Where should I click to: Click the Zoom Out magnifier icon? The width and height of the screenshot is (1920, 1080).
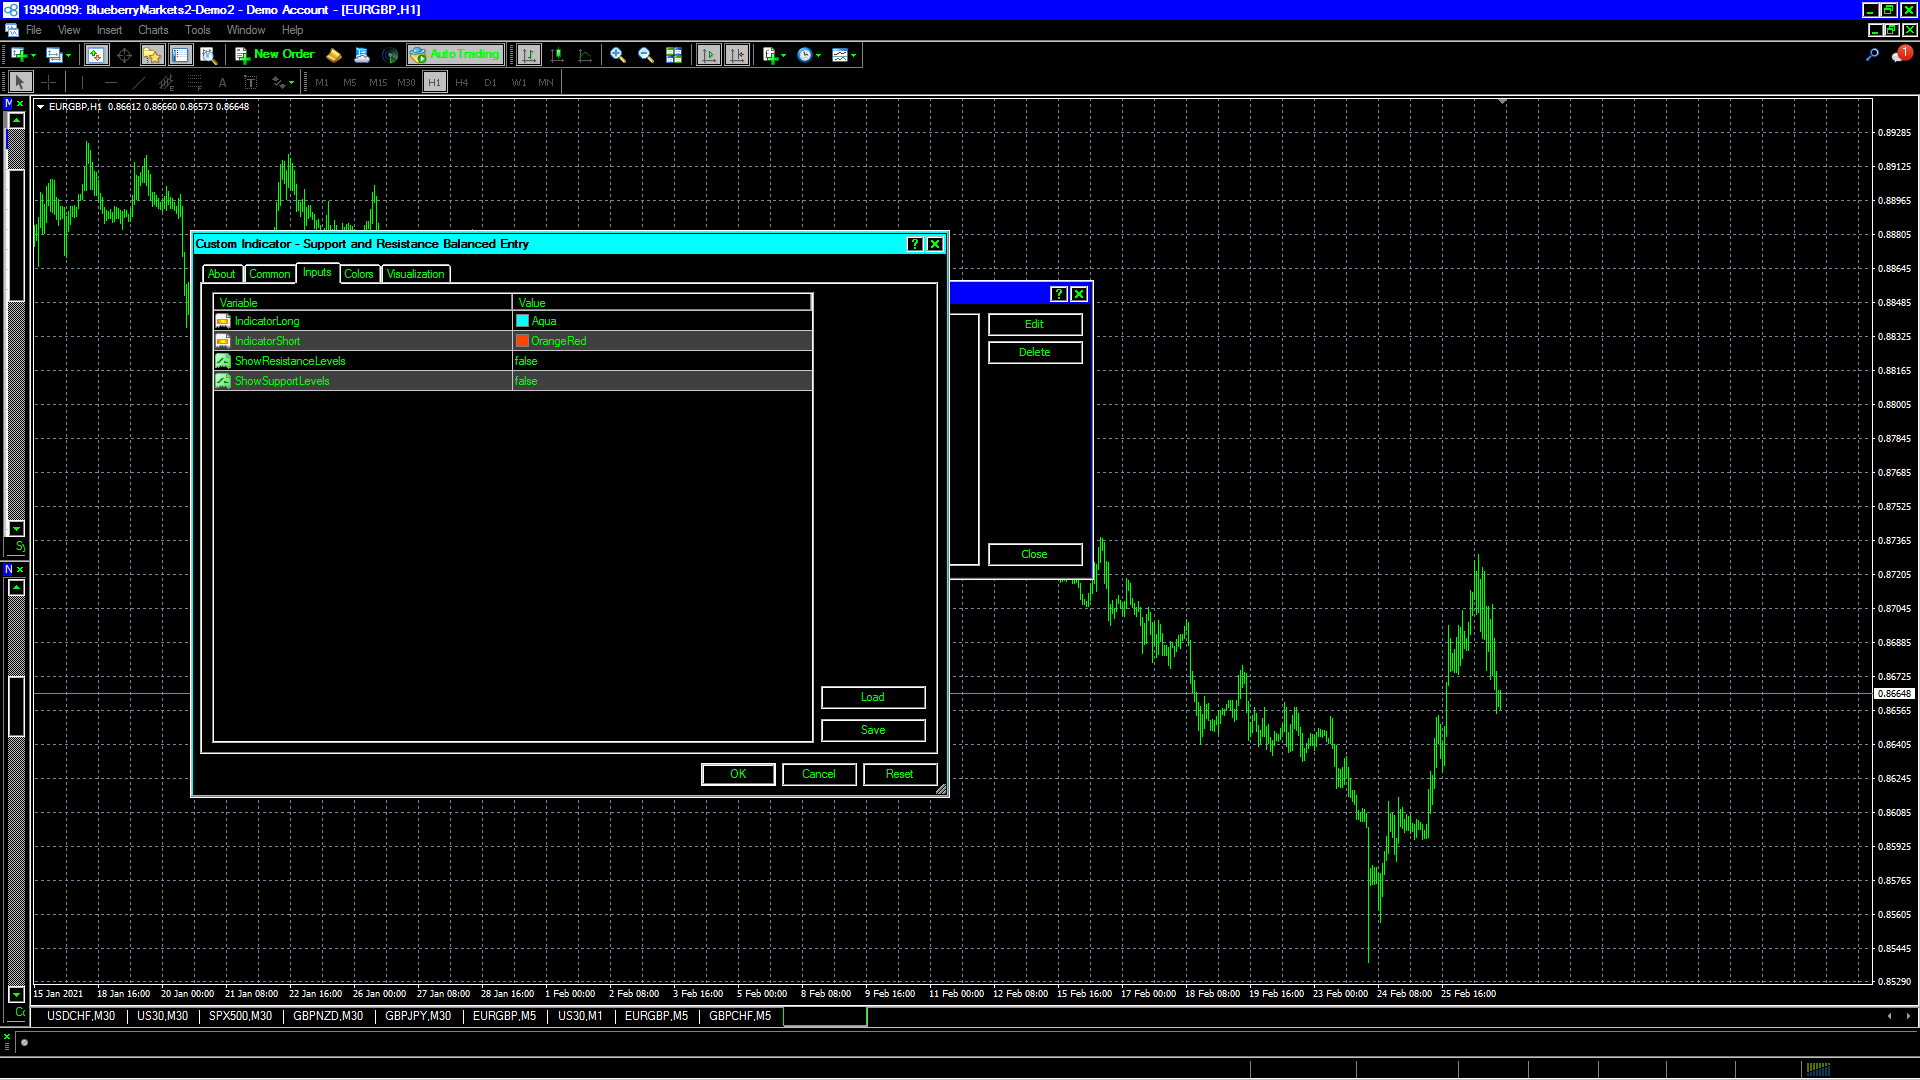(646, 55)
